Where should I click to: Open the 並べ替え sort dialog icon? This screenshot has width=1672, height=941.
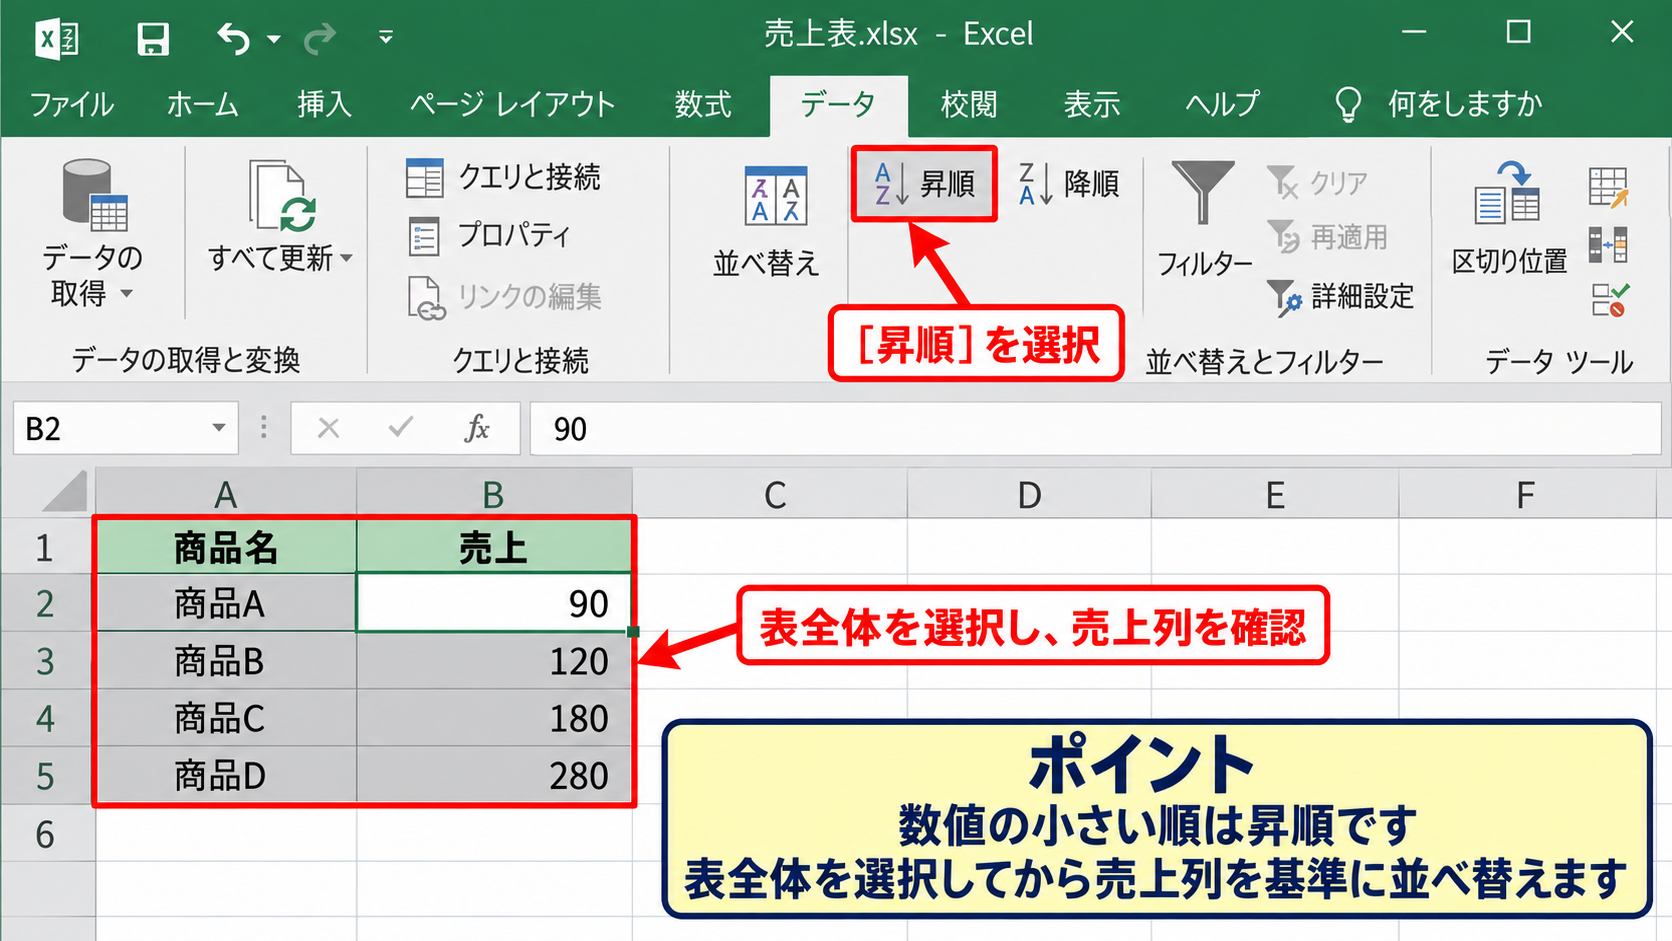776,195
